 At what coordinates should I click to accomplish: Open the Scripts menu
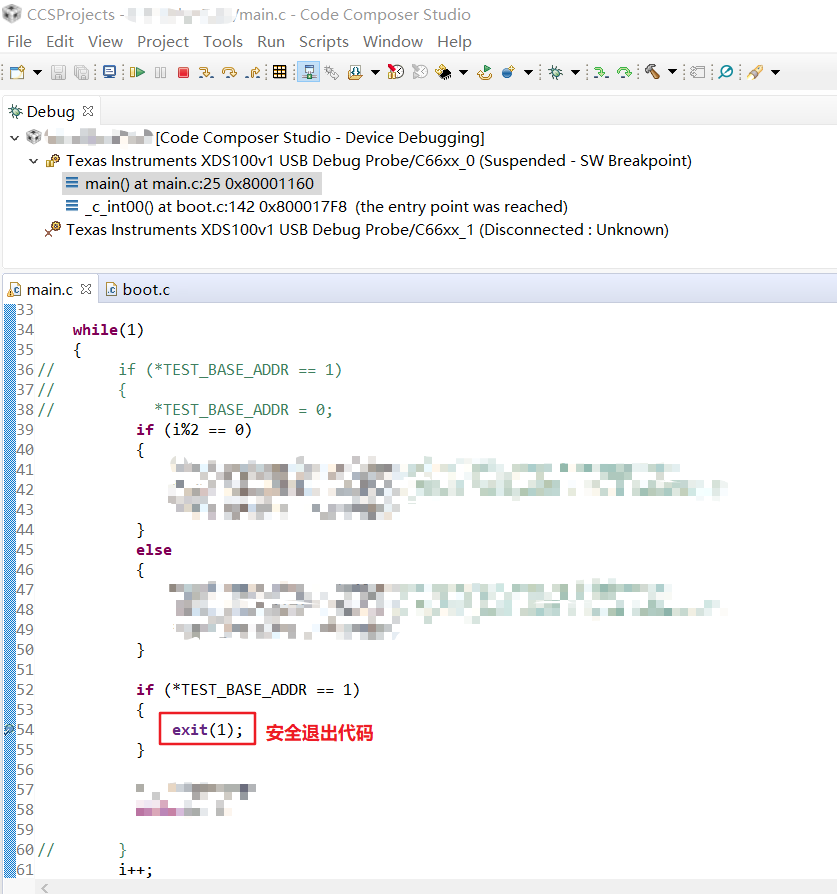pos(323,42)
